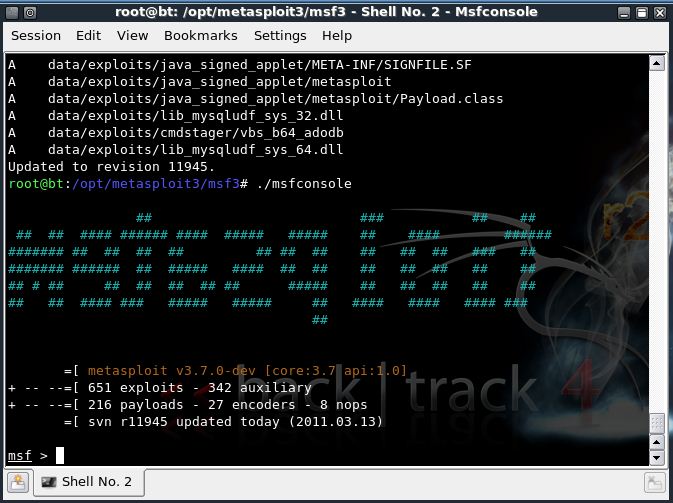
Task: Click '216 payloads - 27 encoders' line
Action: pyautogui.click(x=227, y=405)
